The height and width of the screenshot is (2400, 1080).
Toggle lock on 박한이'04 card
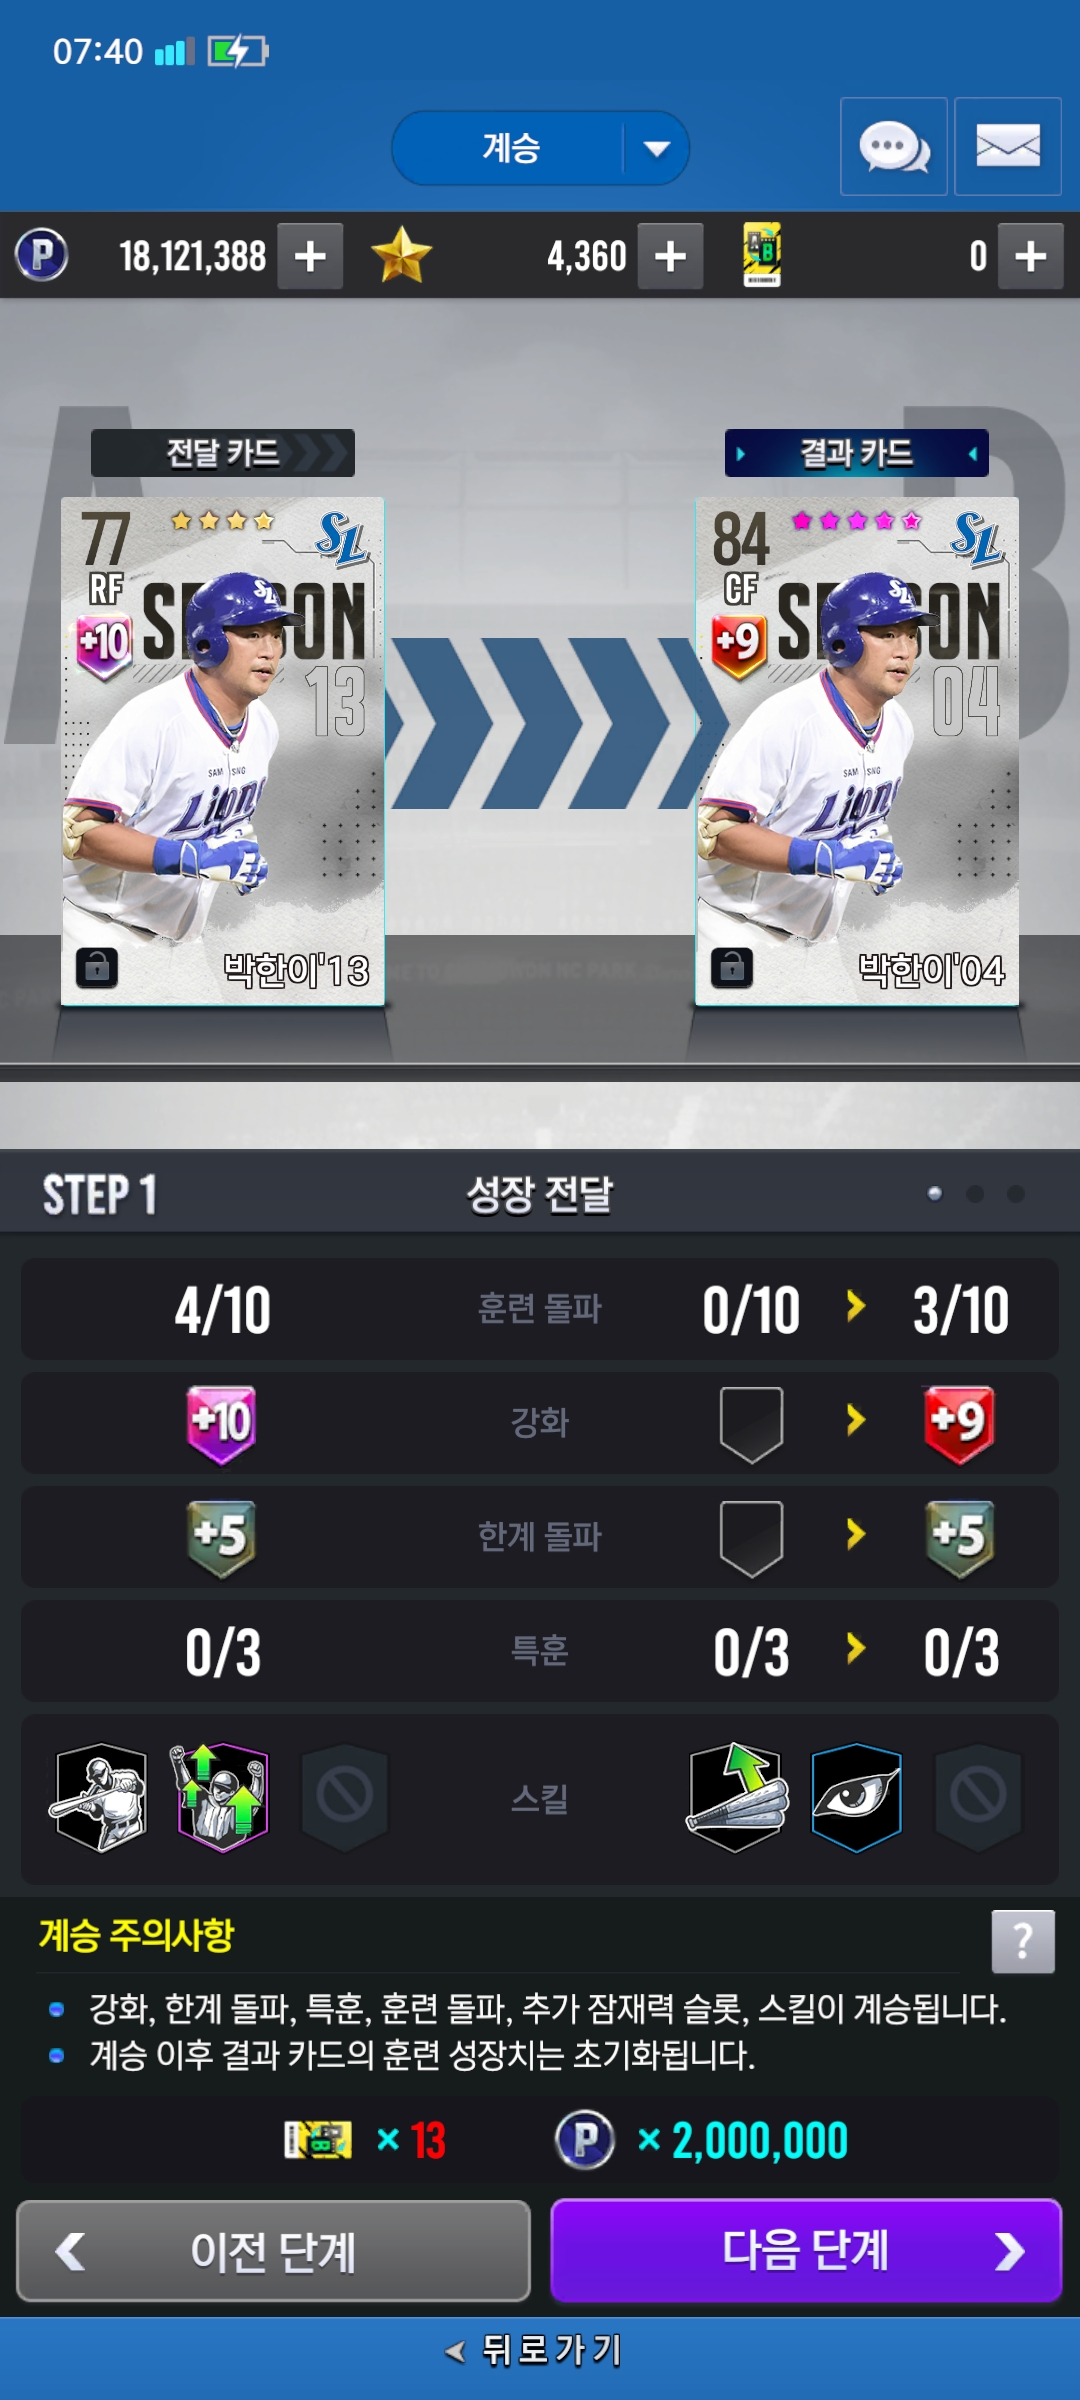[732, 968]
